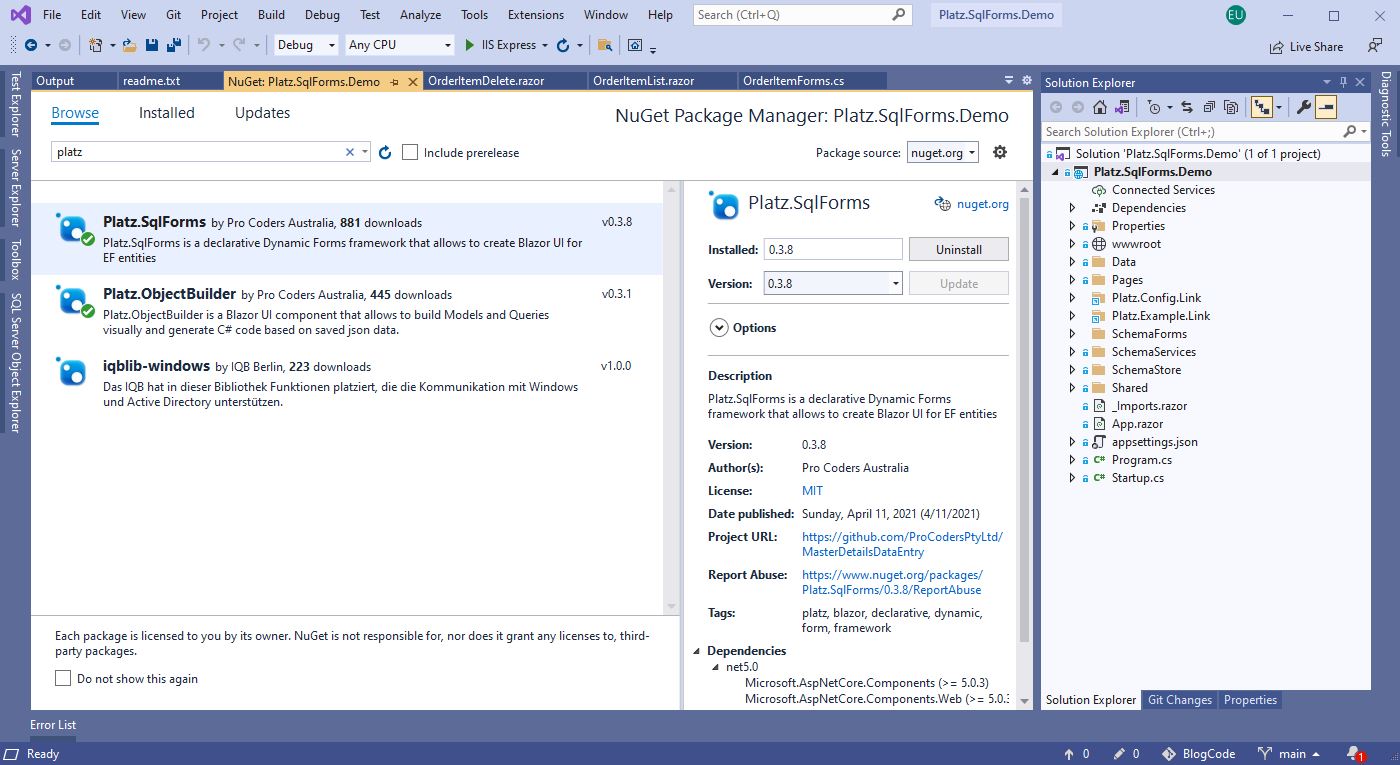1400x765 pixels.
Task: Select the iqblib-windows package
Action: [x=347, y=384]
